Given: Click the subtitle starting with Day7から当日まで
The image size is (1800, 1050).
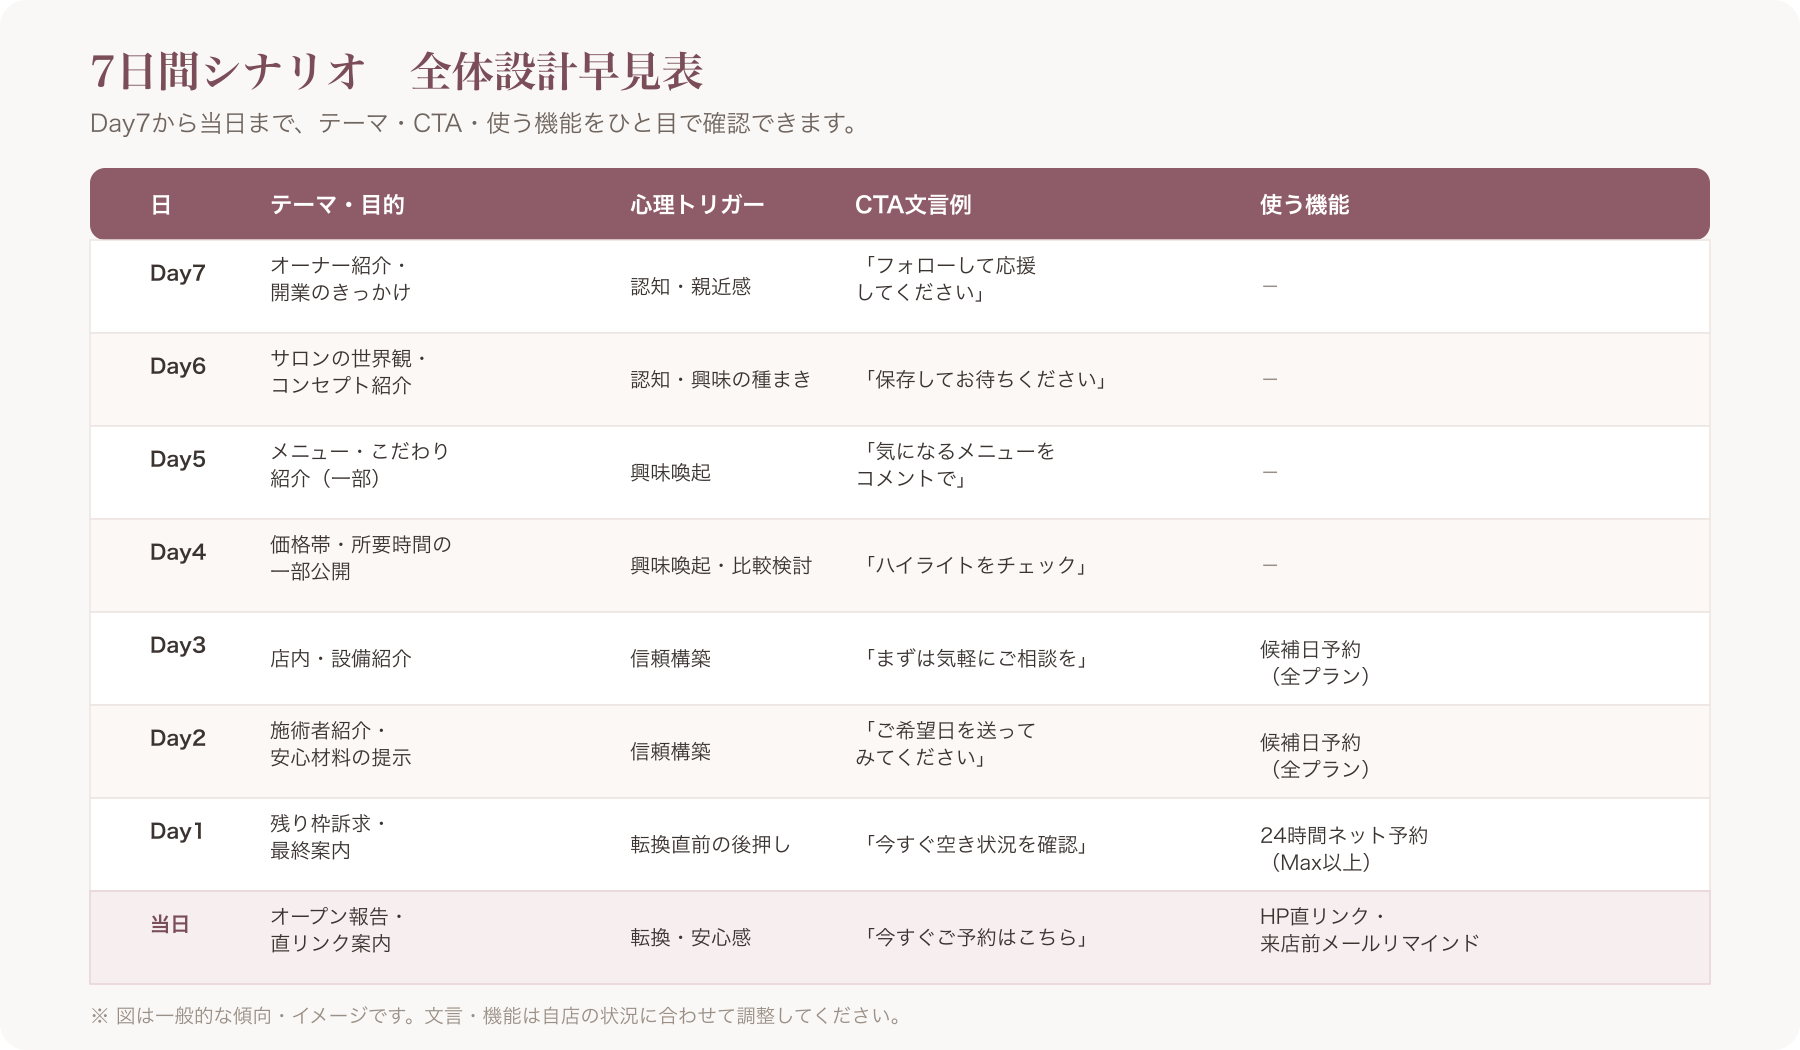Looking at the screenshot, I should point(475,124).
